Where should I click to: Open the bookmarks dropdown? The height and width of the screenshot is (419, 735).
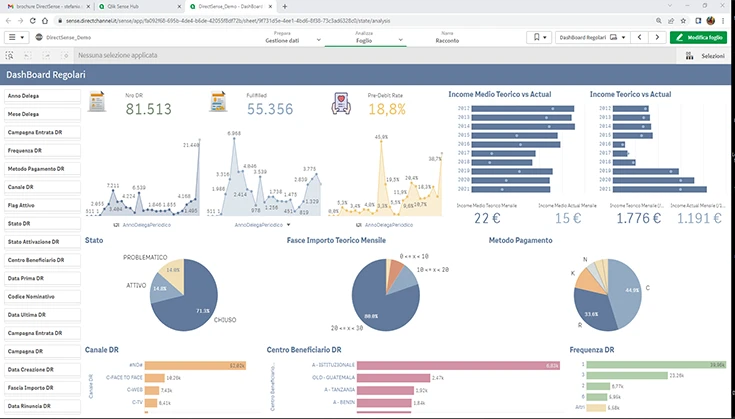coord(539,37)
